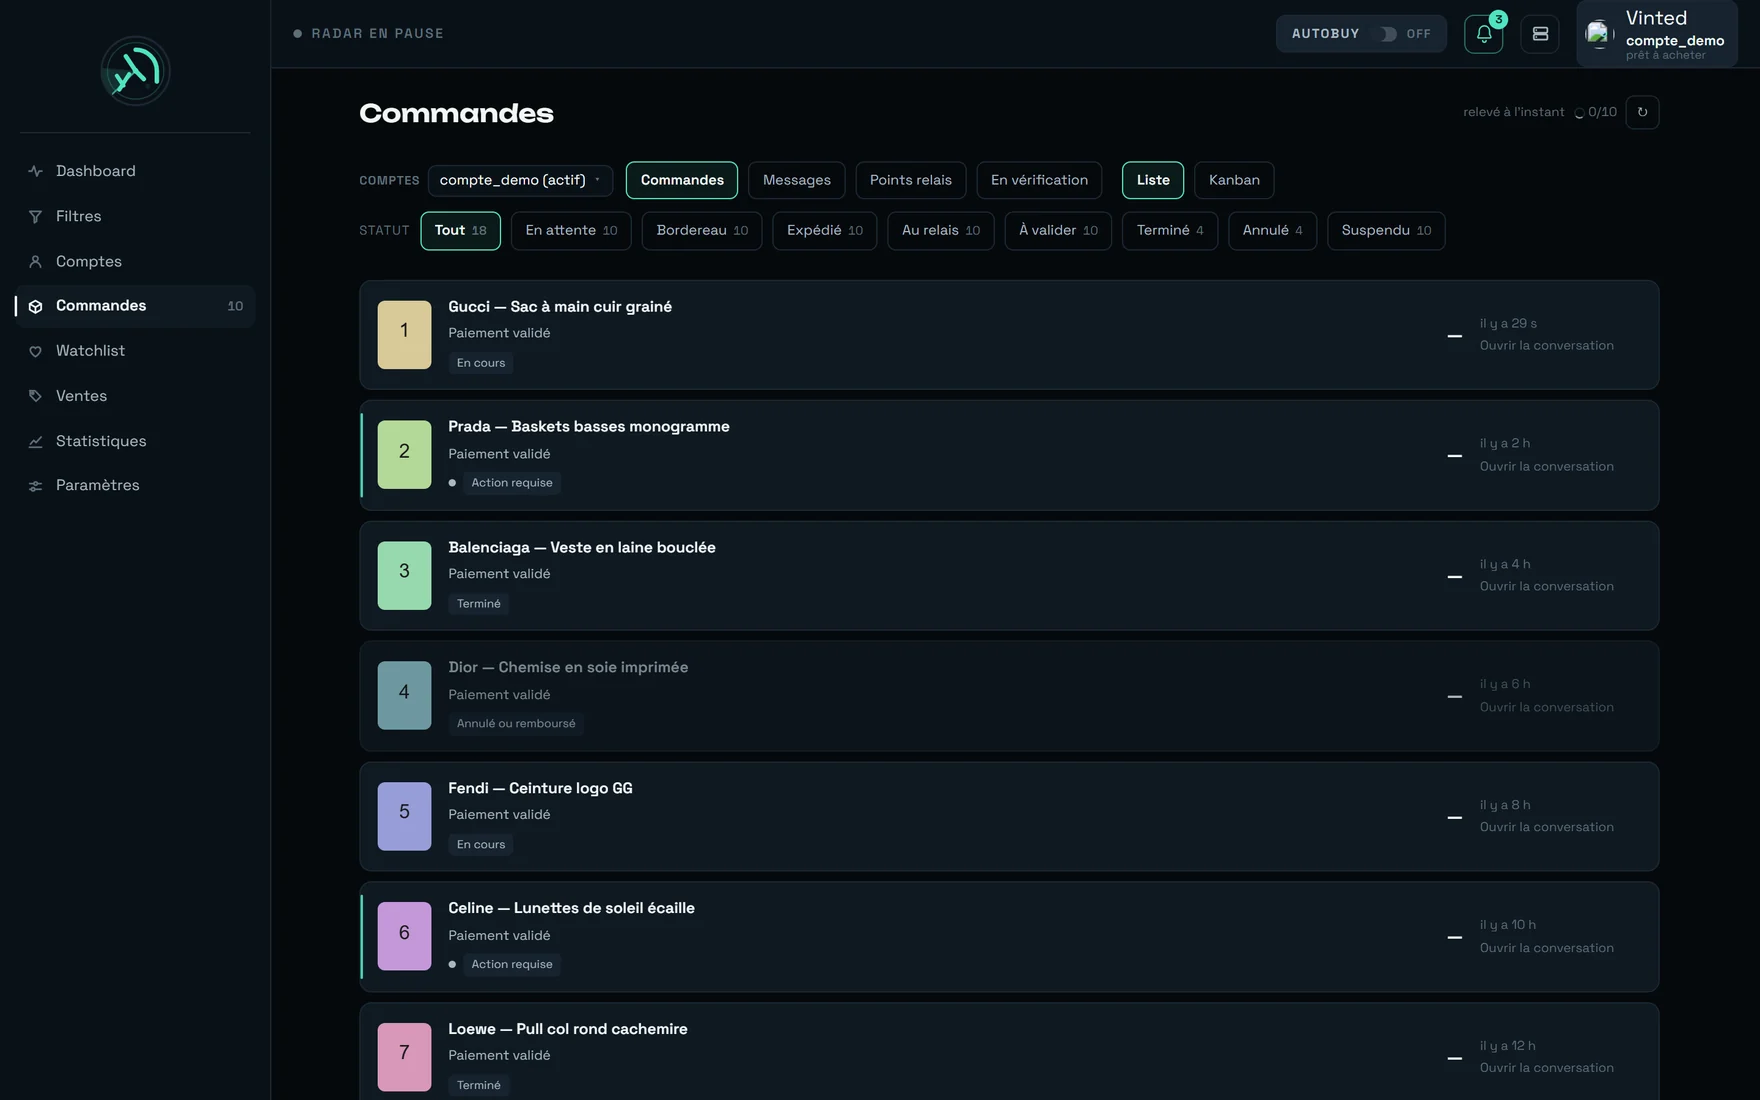Switch to the Messages tab
Screen dimensions: 1760x1100
click(797, 180)
